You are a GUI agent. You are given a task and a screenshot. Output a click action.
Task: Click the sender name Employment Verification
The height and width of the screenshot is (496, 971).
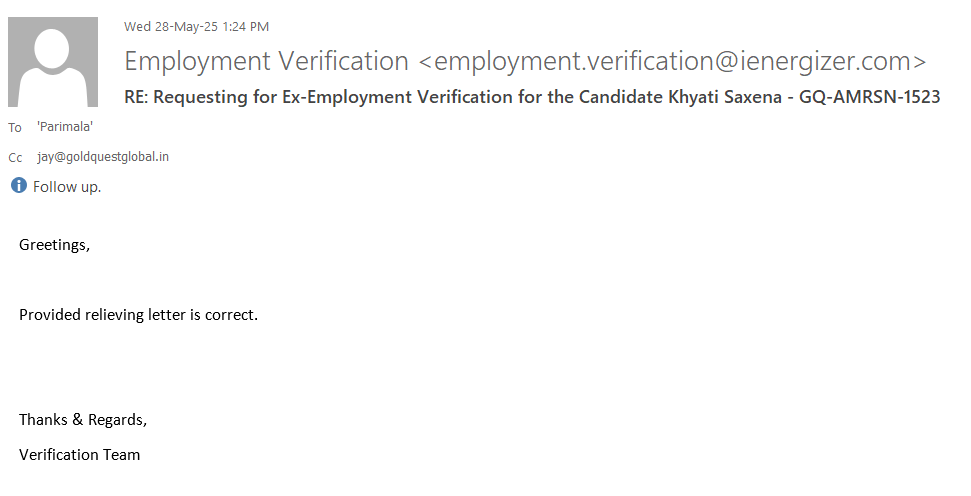point(266,61)
